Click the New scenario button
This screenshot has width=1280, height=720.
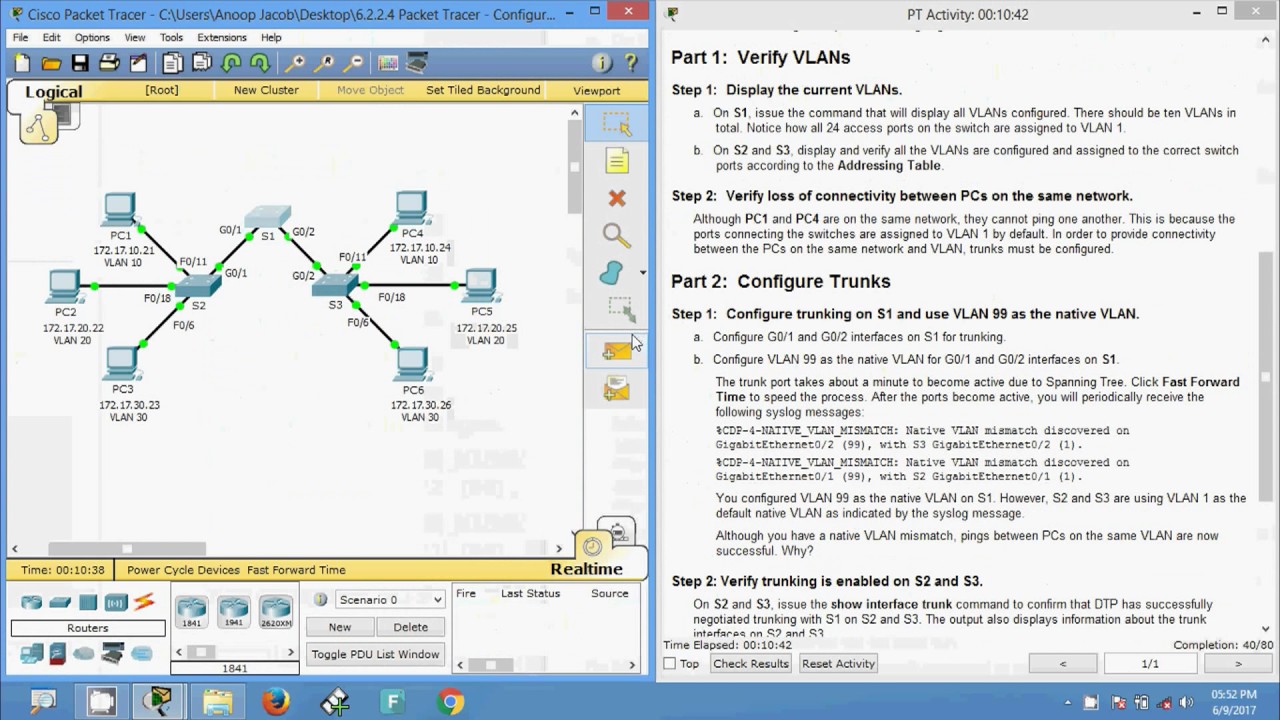340,627
